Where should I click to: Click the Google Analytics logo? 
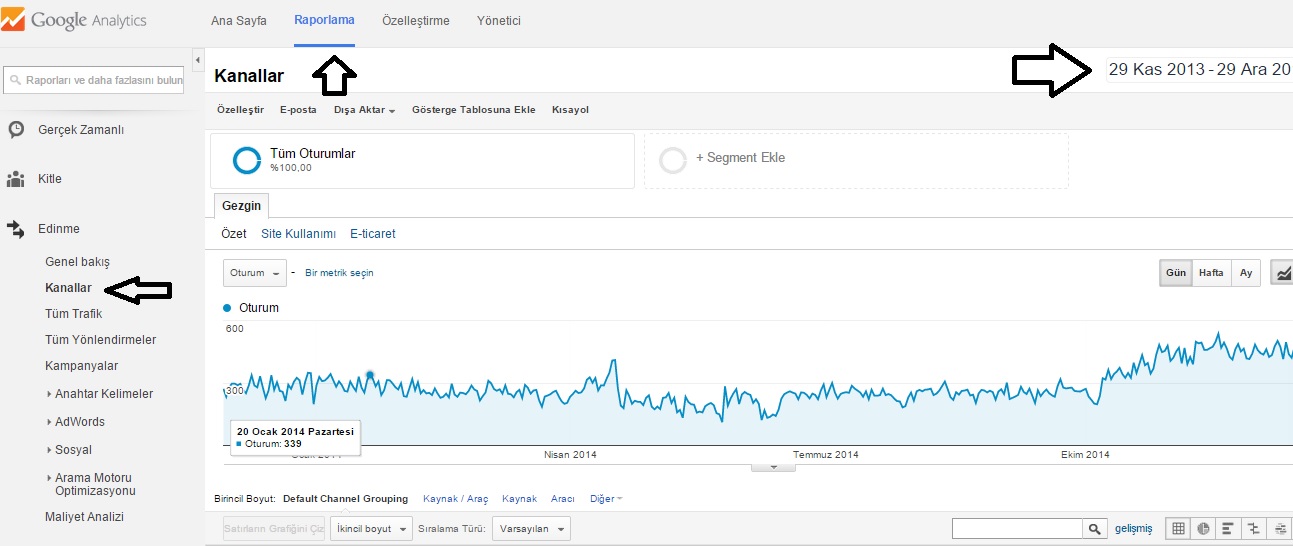coord(75,20)
